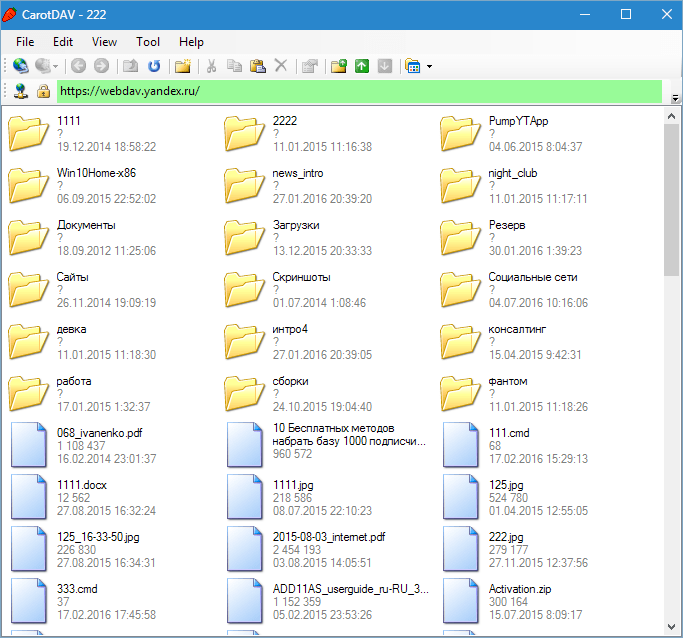The image size is (683, 638).
Task: Click the scrollbar down arrow
Action: point(671,627)
